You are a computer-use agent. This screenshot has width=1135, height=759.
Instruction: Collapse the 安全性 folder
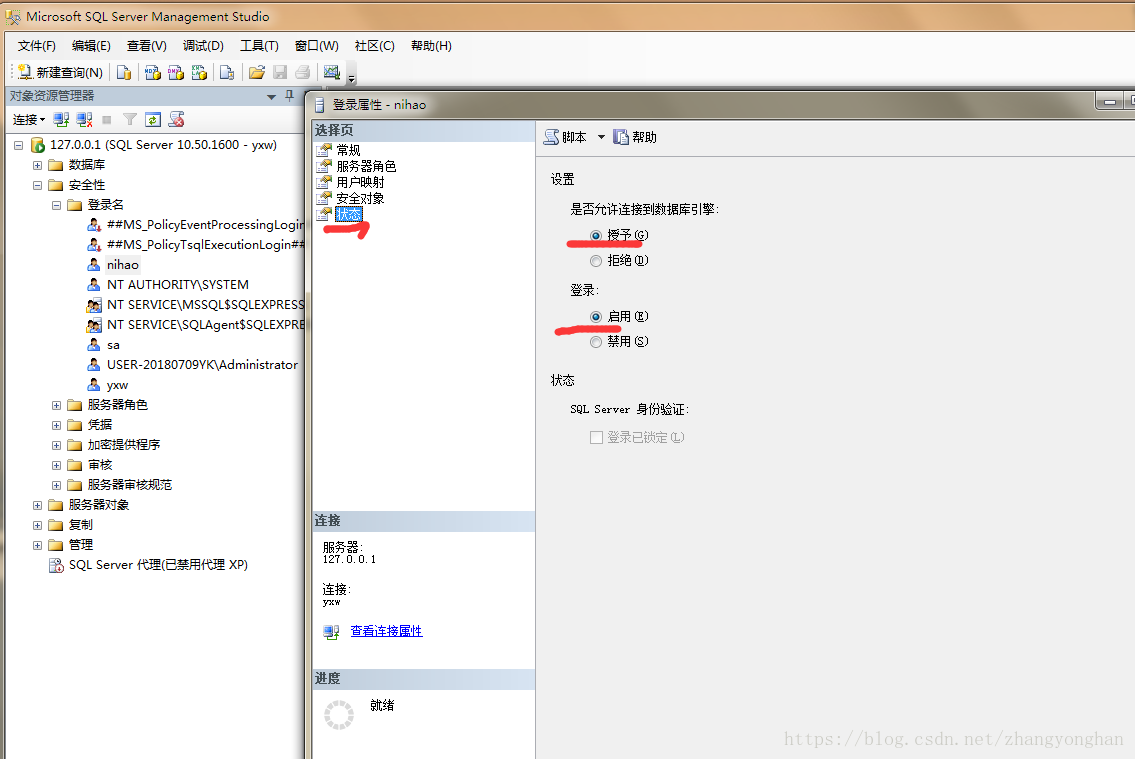[x=38, y=185]
